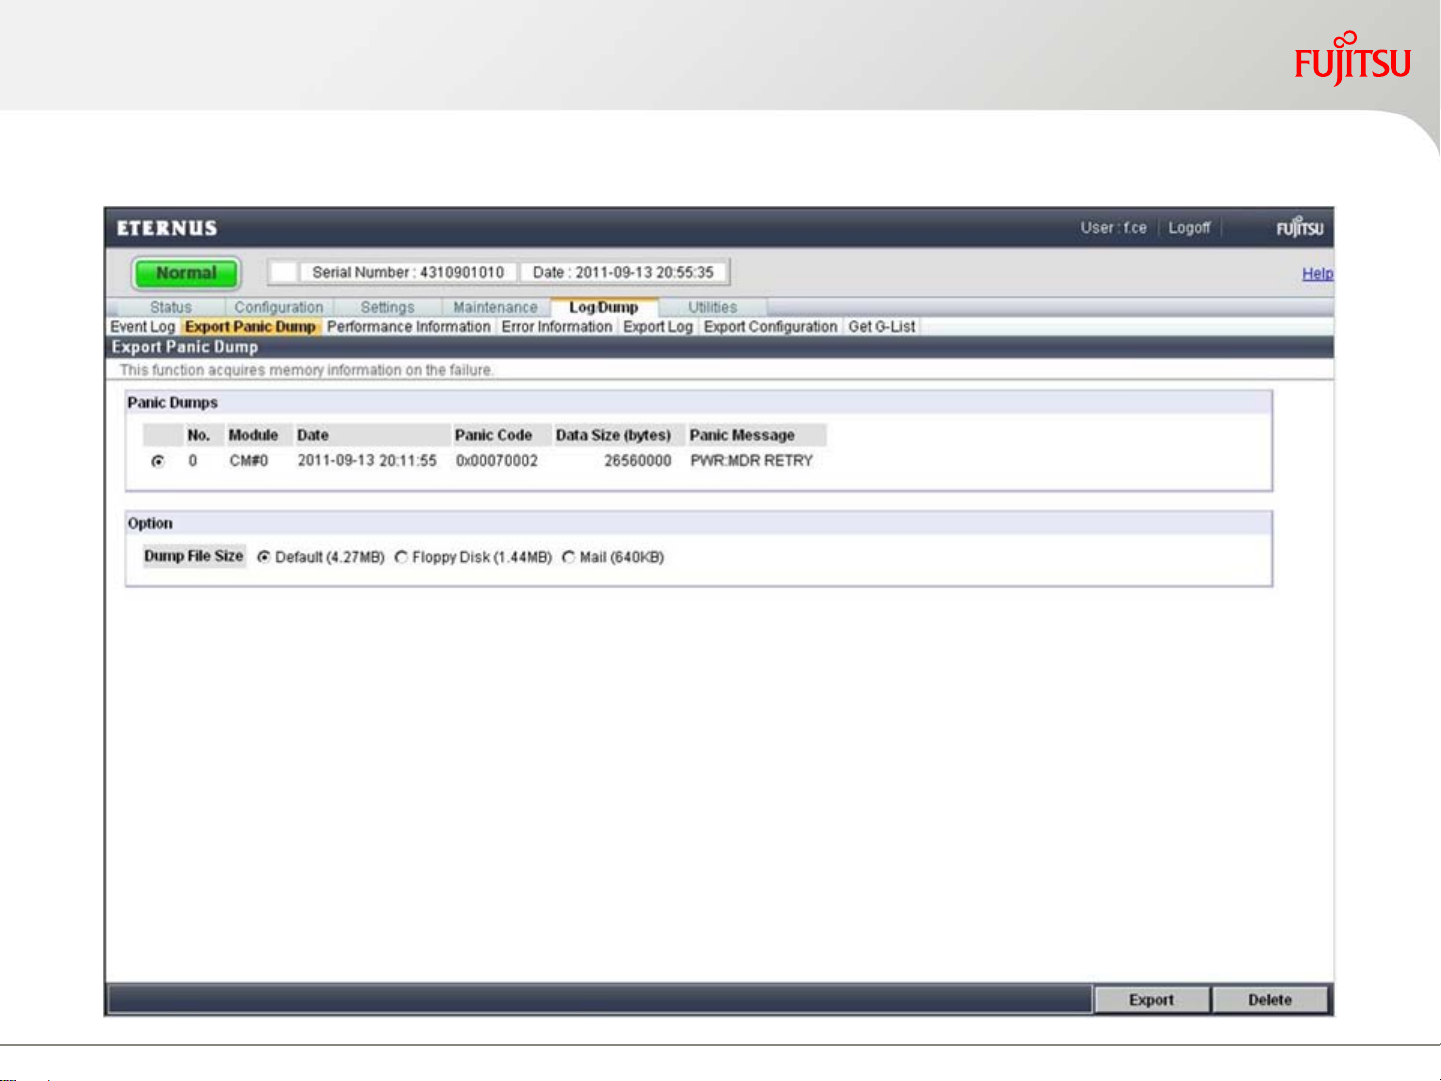Select the Log/Dump tab
Screen dimensions: 1441x1081
pyautogui.click(x=604, y=307)
